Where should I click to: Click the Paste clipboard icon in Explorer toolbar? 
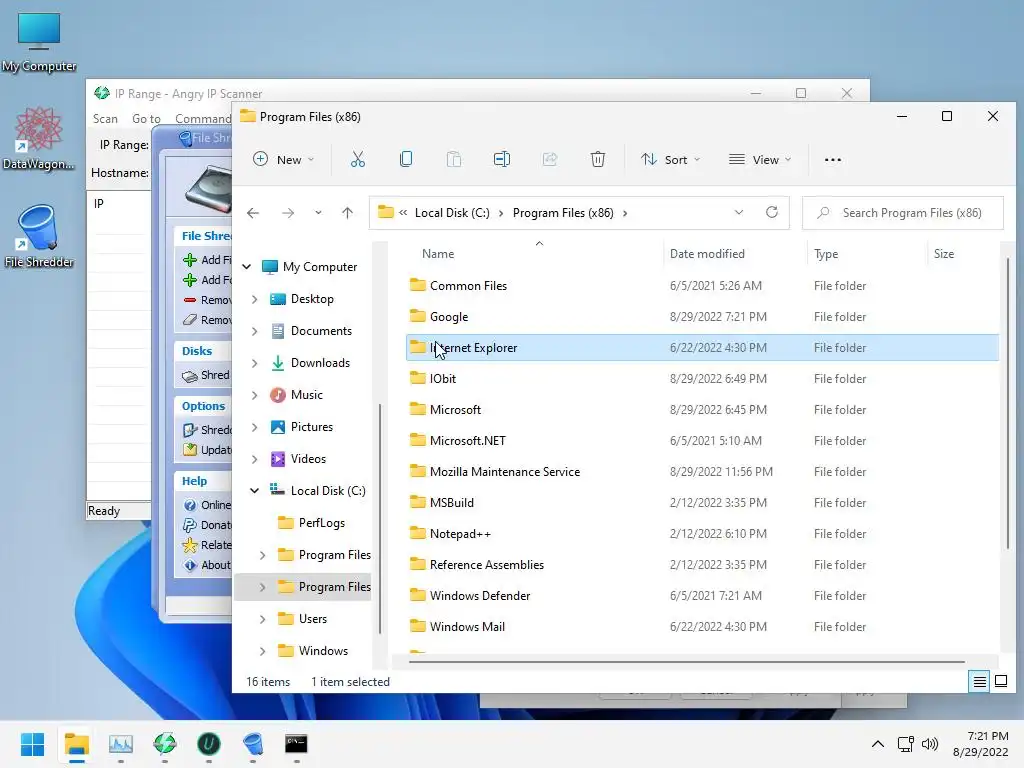tap(454, 159)
